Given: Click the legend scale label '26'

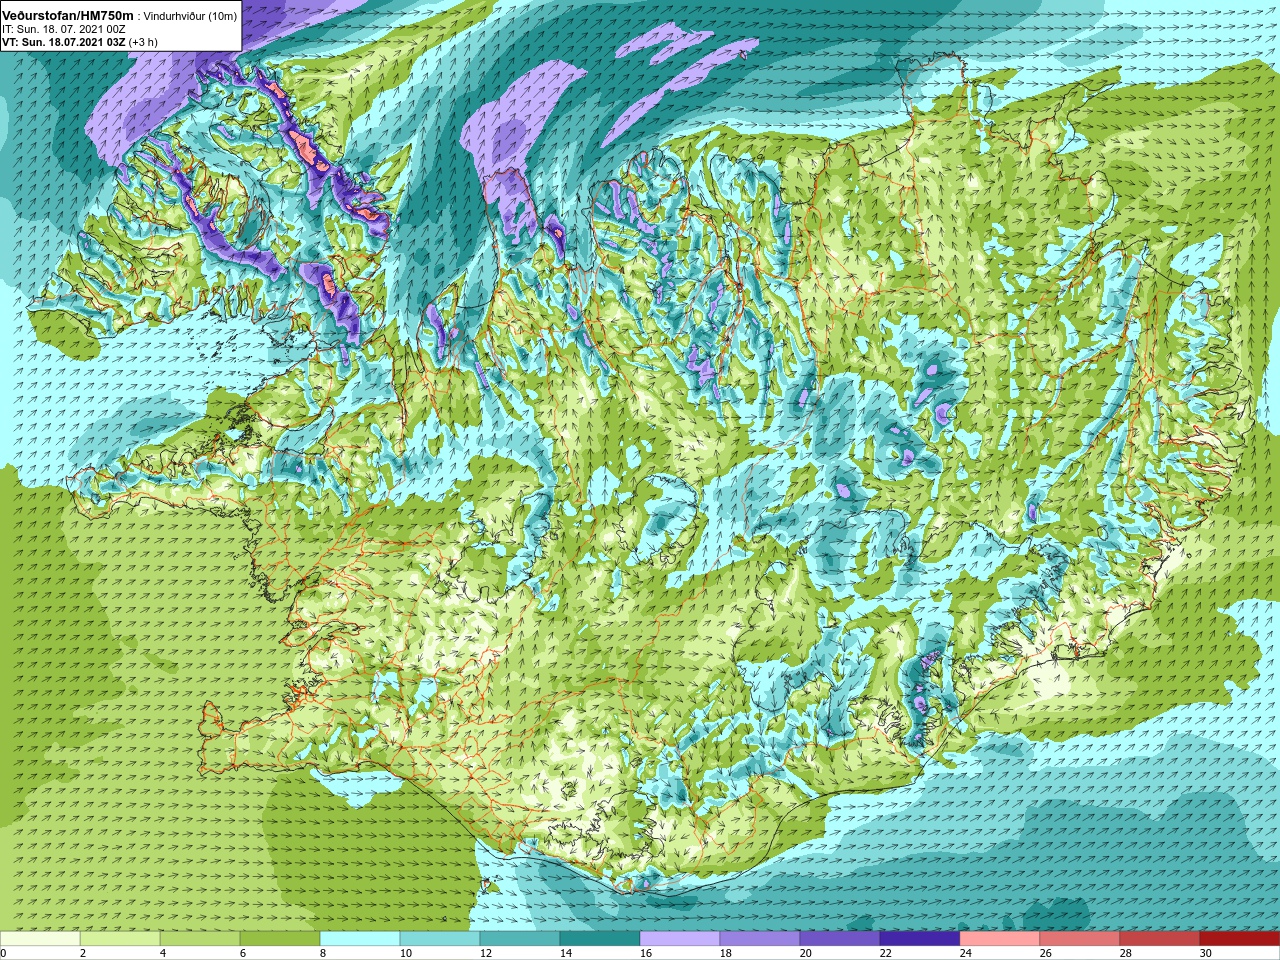Looking at the screenshot, I should tap(1046, 953).
